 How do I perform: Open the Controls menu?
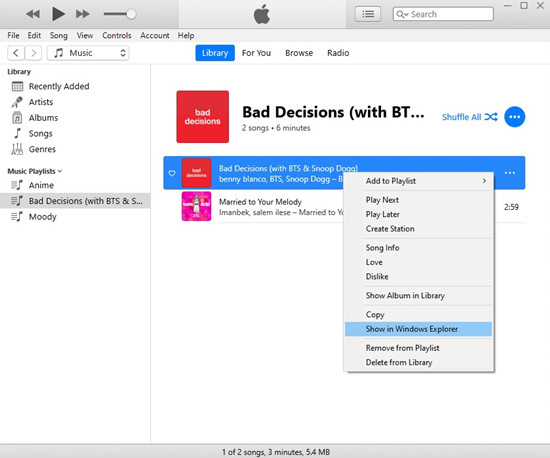click(116, 35)
